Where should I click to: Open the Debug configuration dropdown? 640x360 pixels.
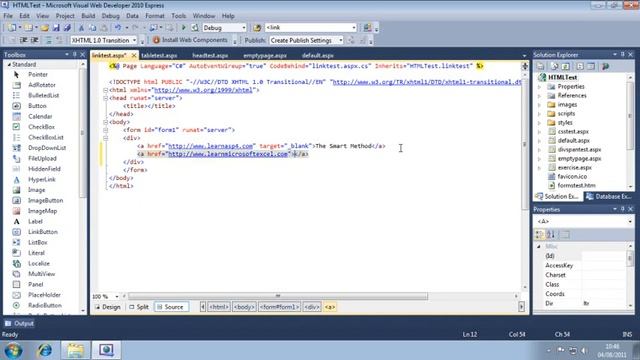(244, 28)
